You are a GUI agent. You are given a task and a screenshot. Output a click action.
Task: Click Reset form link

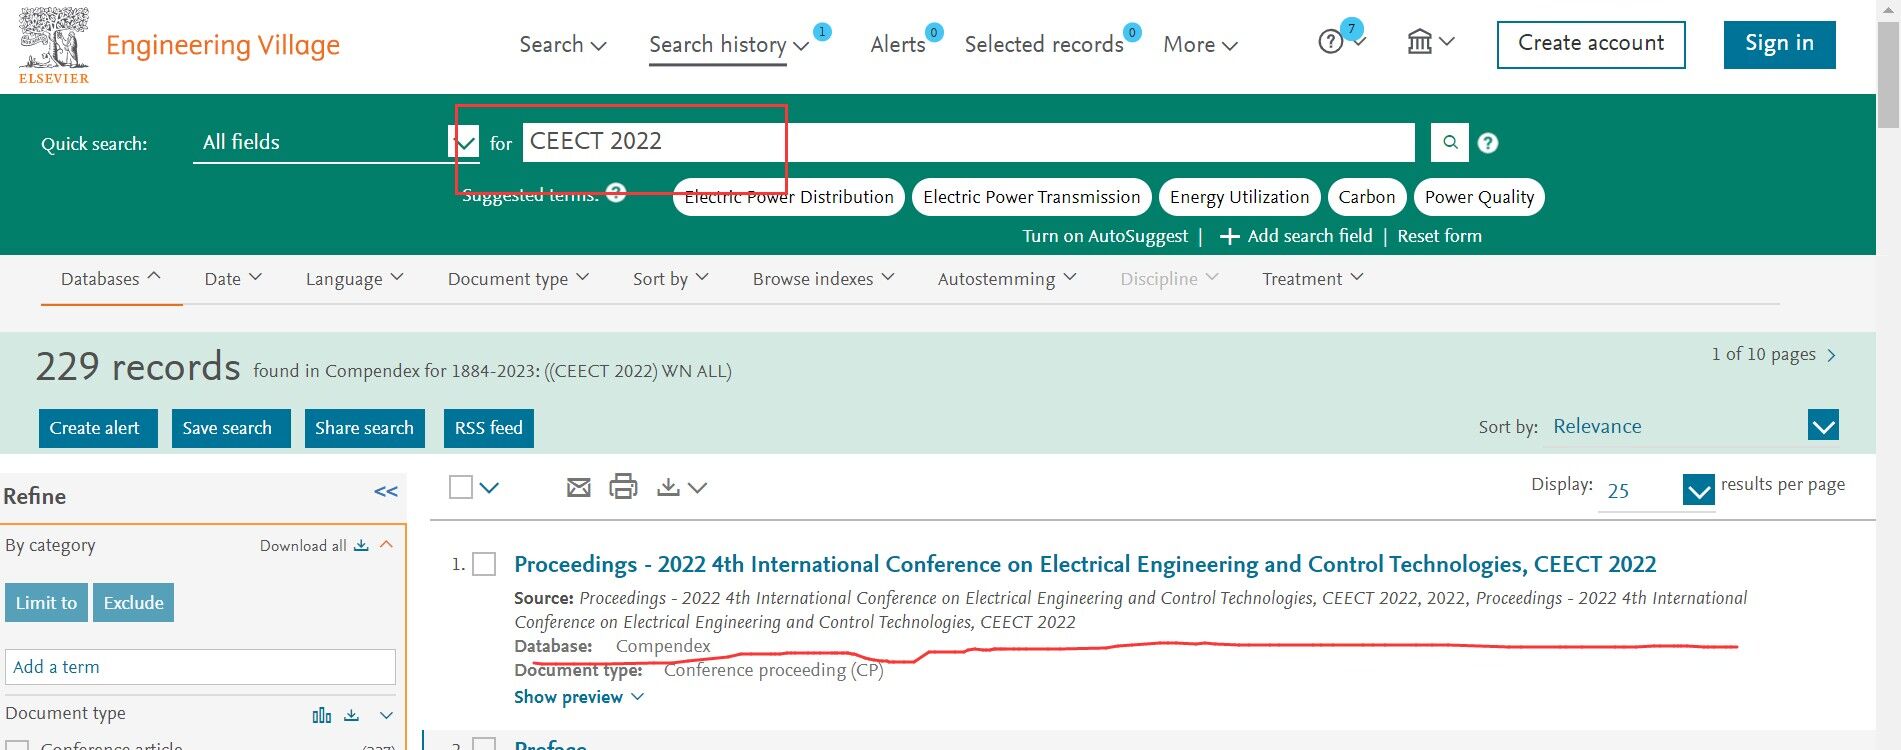[1439, 236]
